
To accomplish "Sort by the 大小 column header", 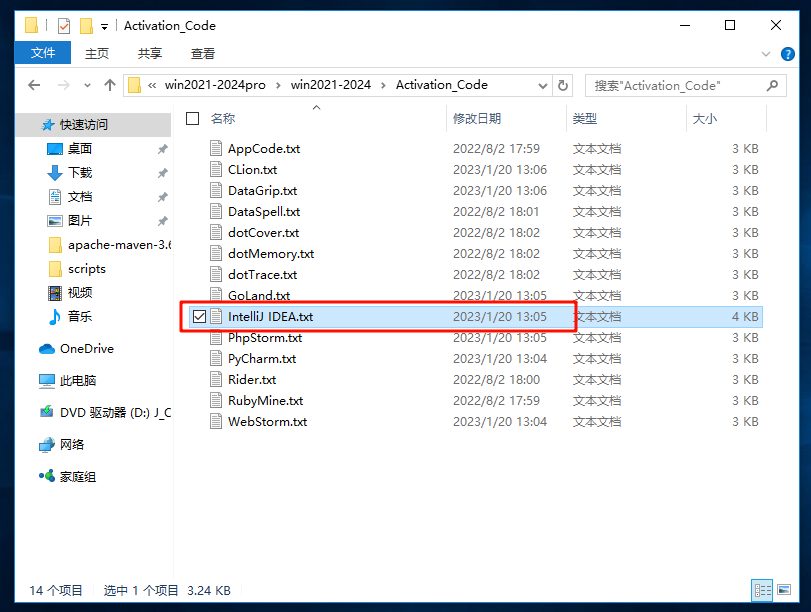I will [x=704, y=118].
